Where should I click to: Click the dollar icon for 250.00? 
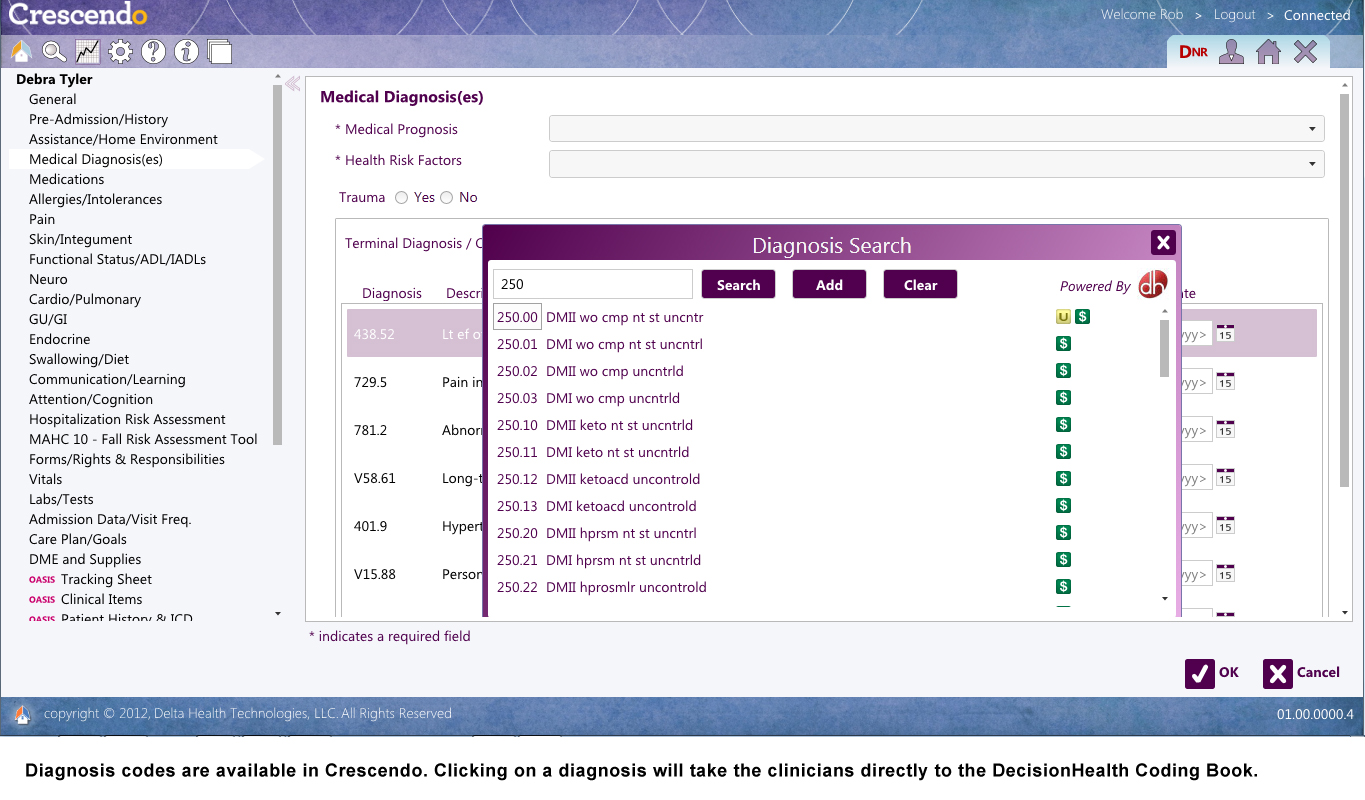[x=1082, y=317]
